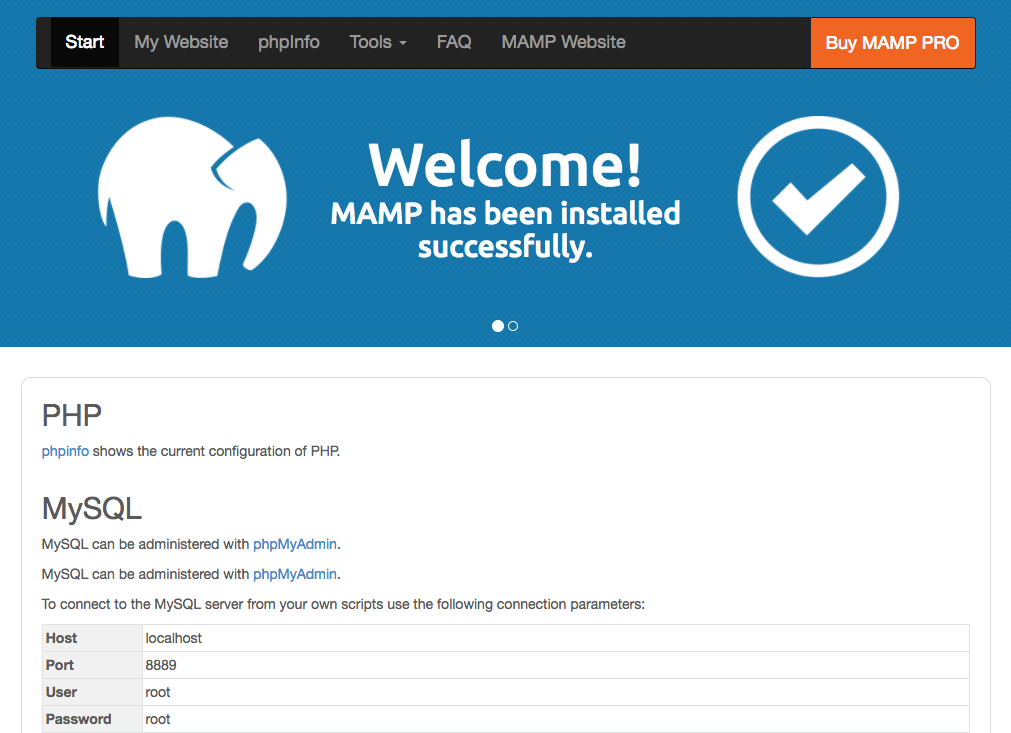Viewport: 1011px width, 733px height.
Task: Go to My Website in navbar
Action: click(181, 43)
